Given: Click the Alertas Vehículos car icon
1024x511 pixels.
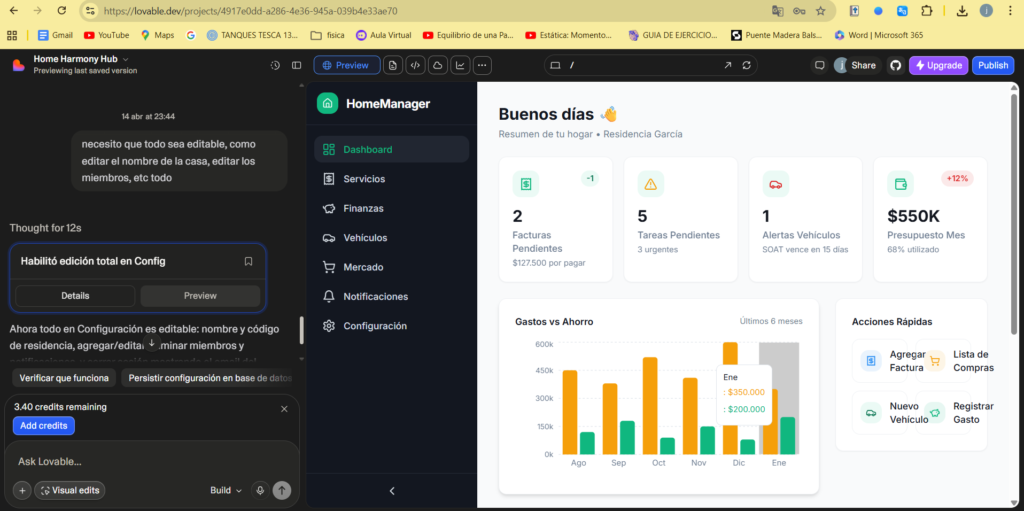Looking at the screenshot, I should [x=776, y=184].
